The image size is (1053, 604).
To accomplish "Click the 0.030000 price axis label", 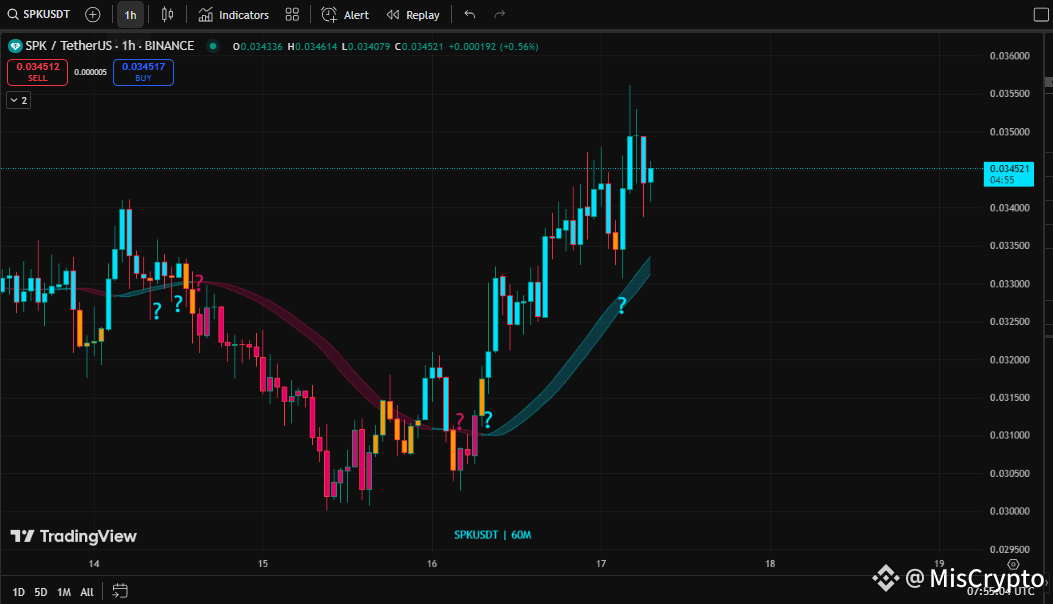I will (1009, 511).
